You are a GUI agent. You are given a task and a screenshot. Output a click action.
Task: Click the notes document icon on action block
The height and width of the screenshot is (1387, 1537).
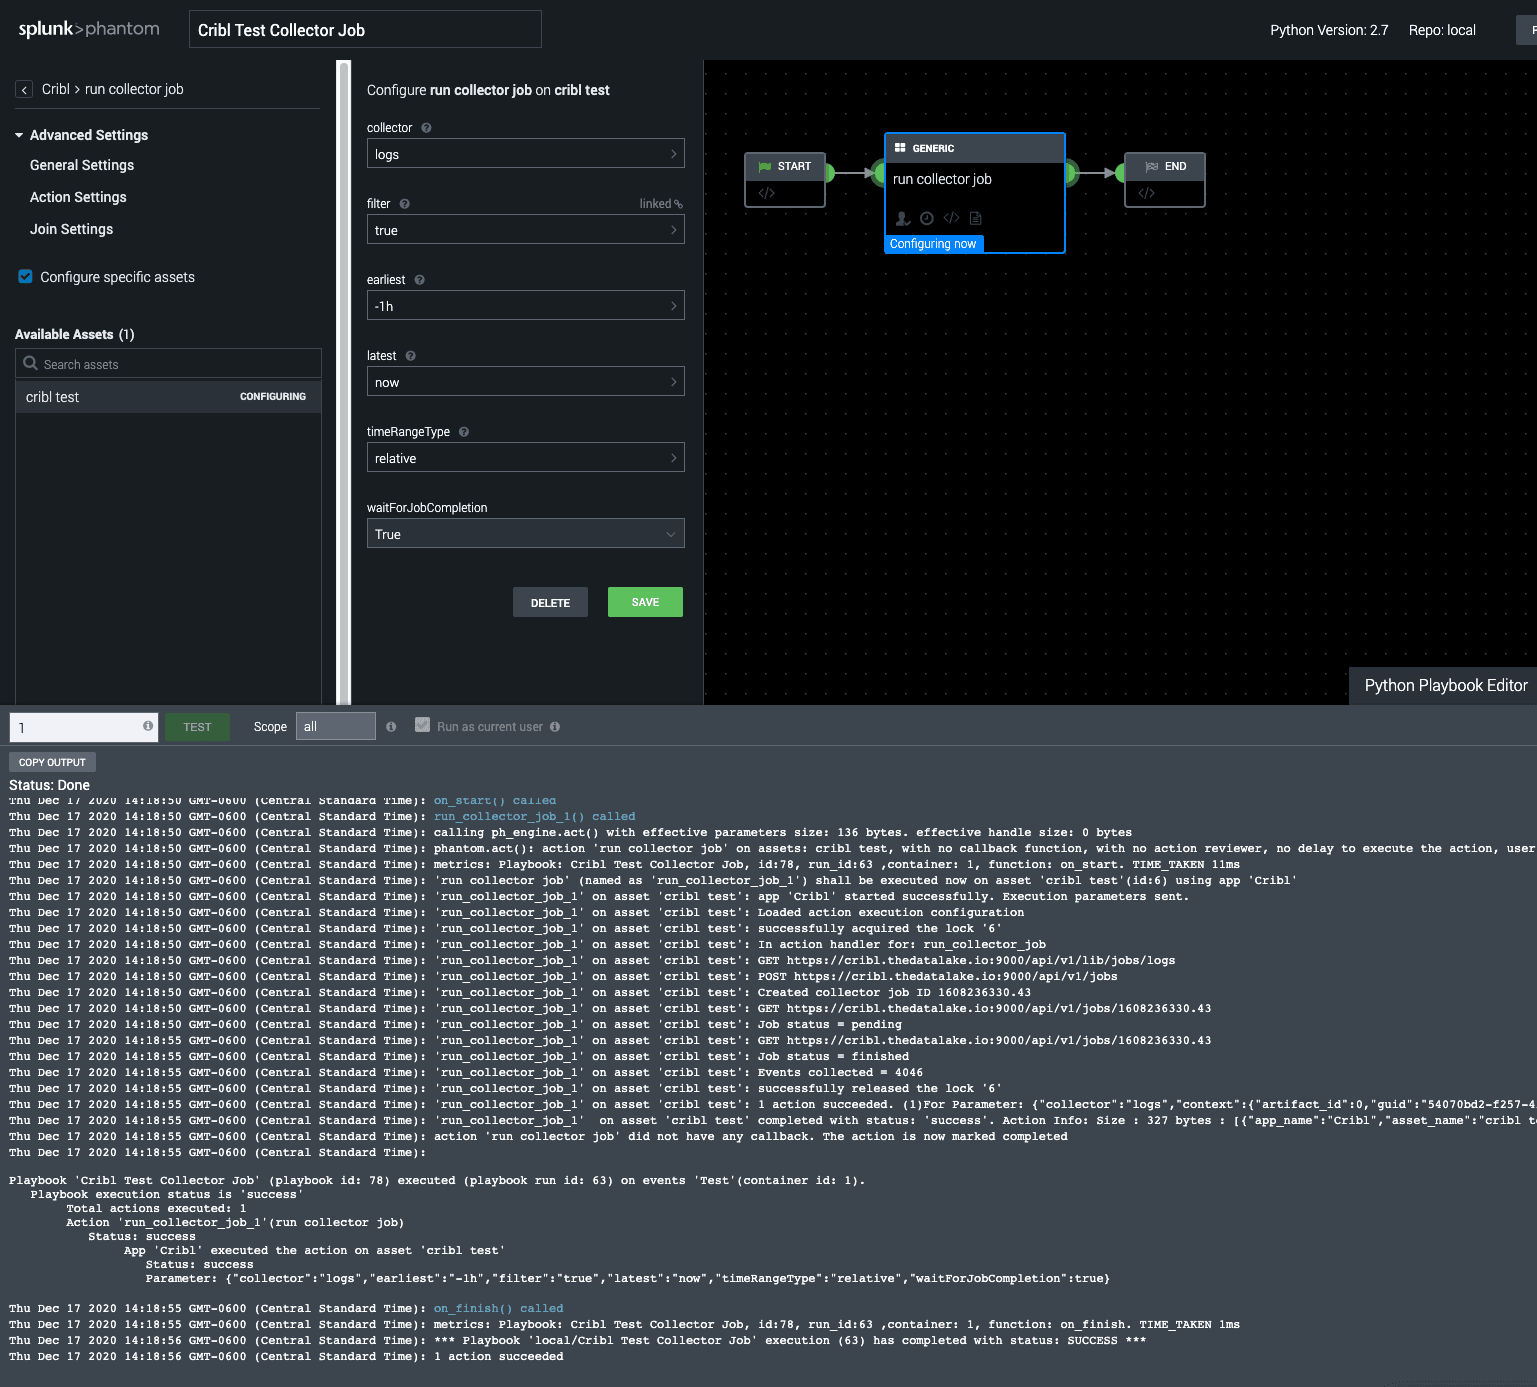pos(976,218)
